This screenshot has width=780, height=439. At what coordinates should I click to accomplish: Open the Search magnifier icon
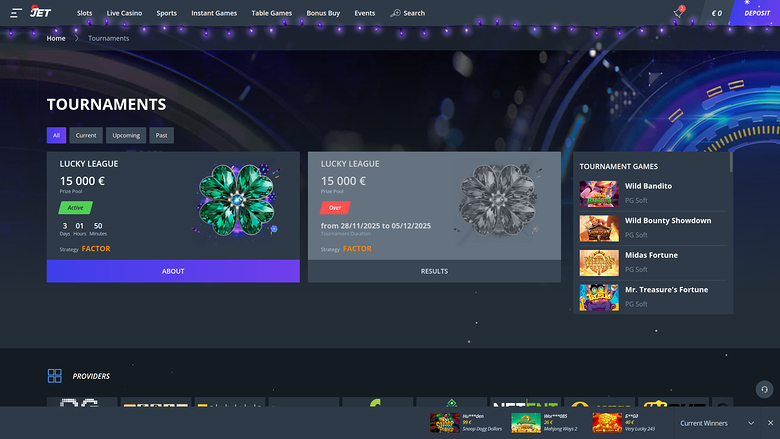(x=395, y=13)
